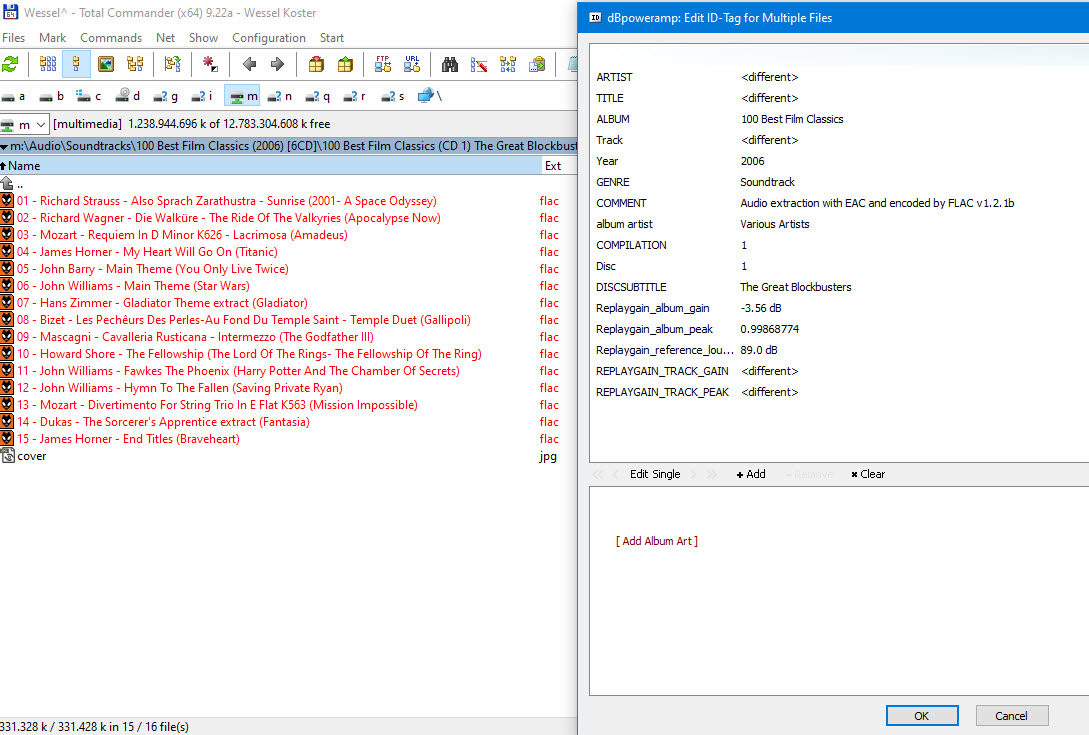Click the green Refresh (reread source) toolbar icon
This screenshot has height=735, width=1089.
coord(10,65)
